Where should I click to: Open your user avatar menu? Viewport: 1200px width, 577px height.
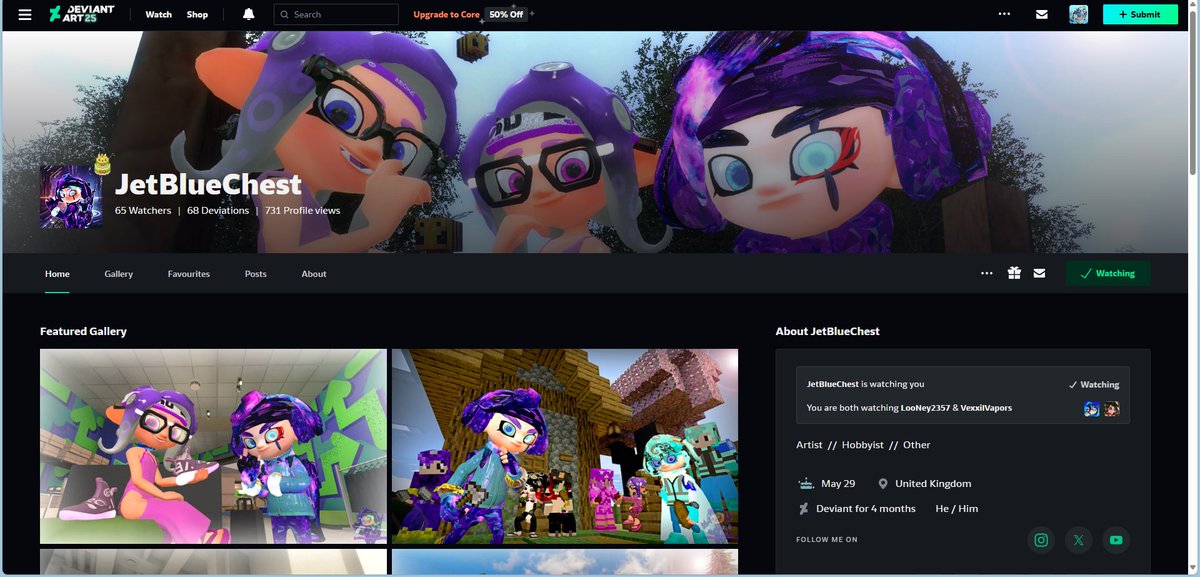(x=1078, y=15)
